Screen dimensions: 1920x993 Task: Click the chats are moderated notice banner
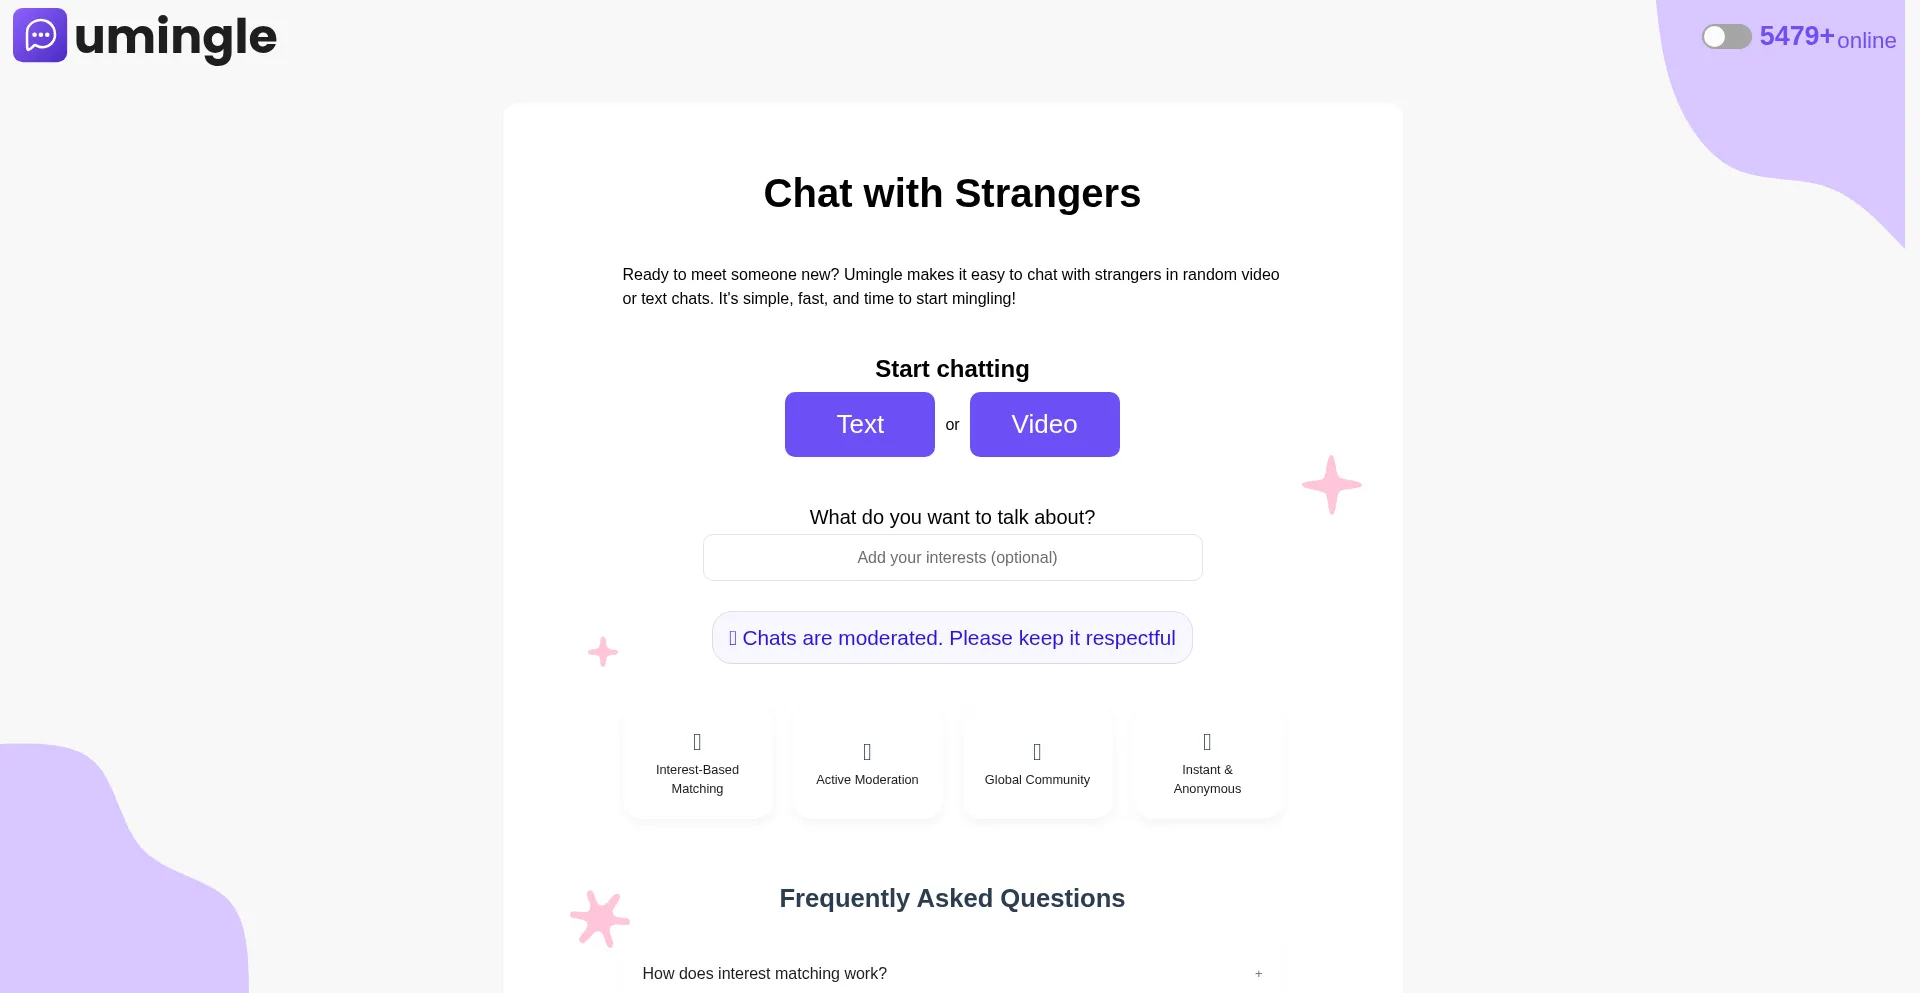[952, 638]
